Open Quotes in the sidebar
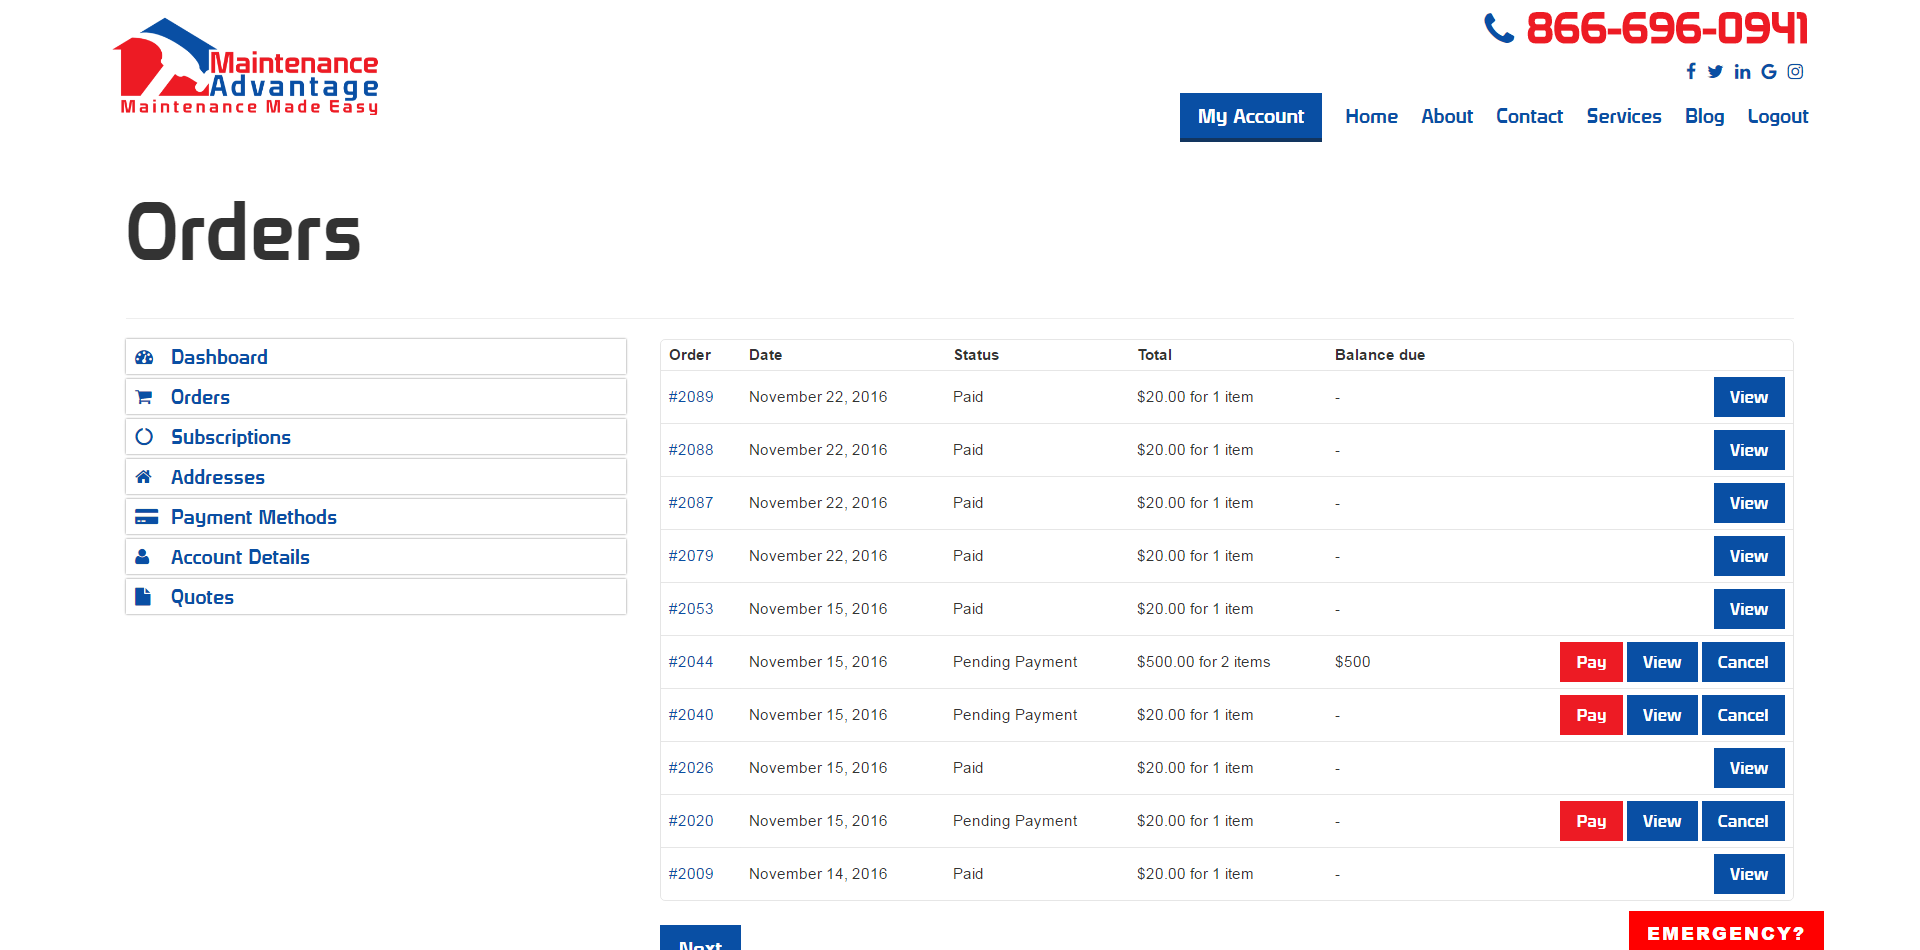The height and width of the screenshot is (950, 1920). [376, 597]
